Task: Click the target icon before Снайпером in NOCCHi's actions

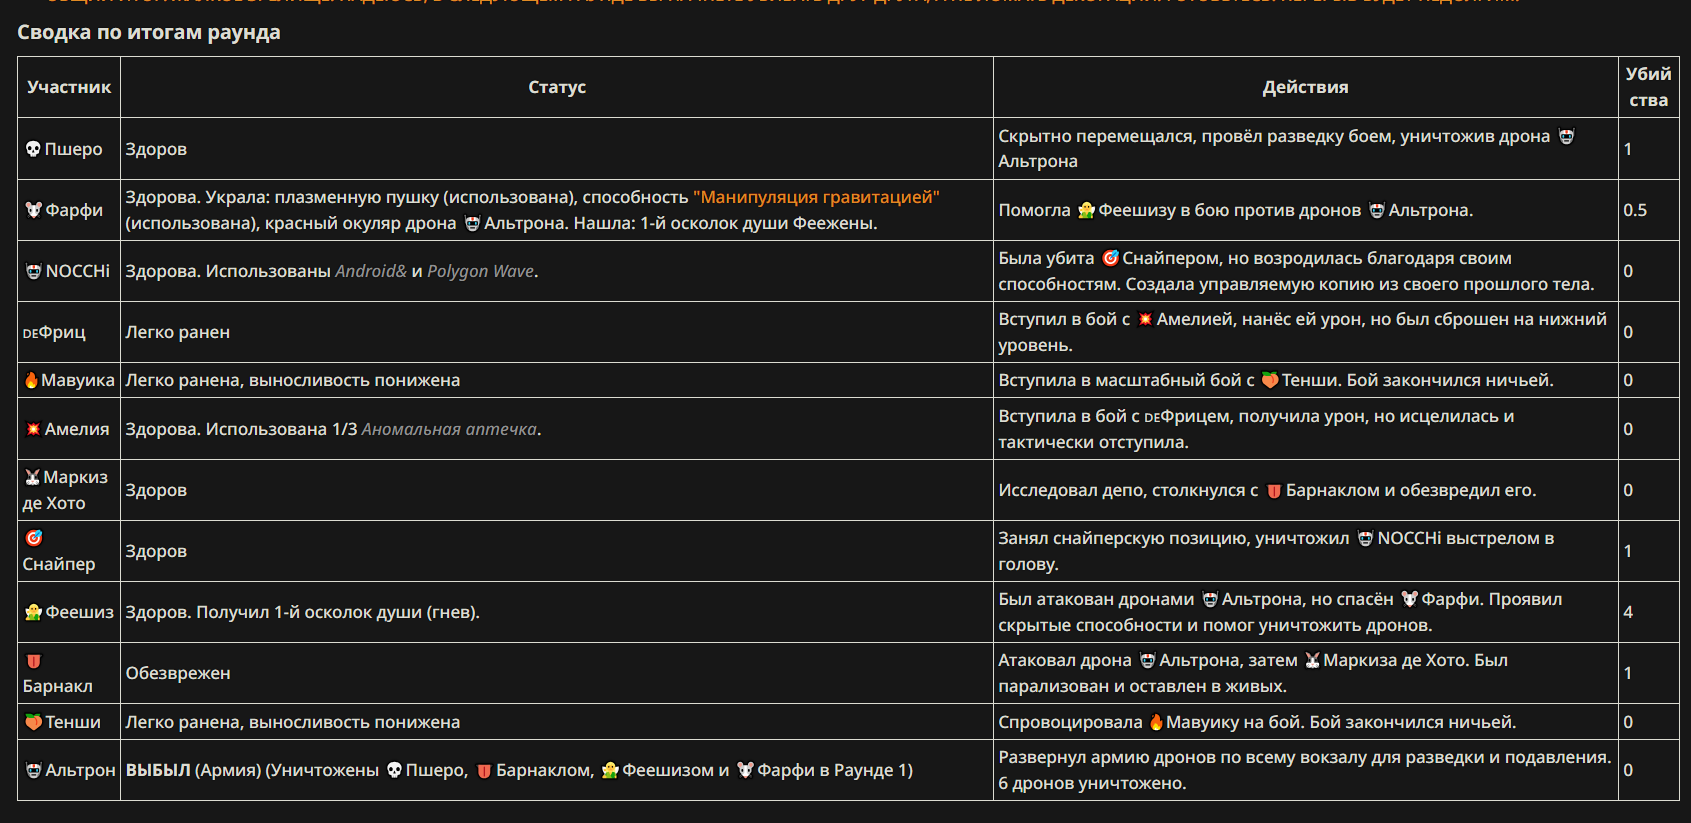Action: click(x=1110, y=258)
